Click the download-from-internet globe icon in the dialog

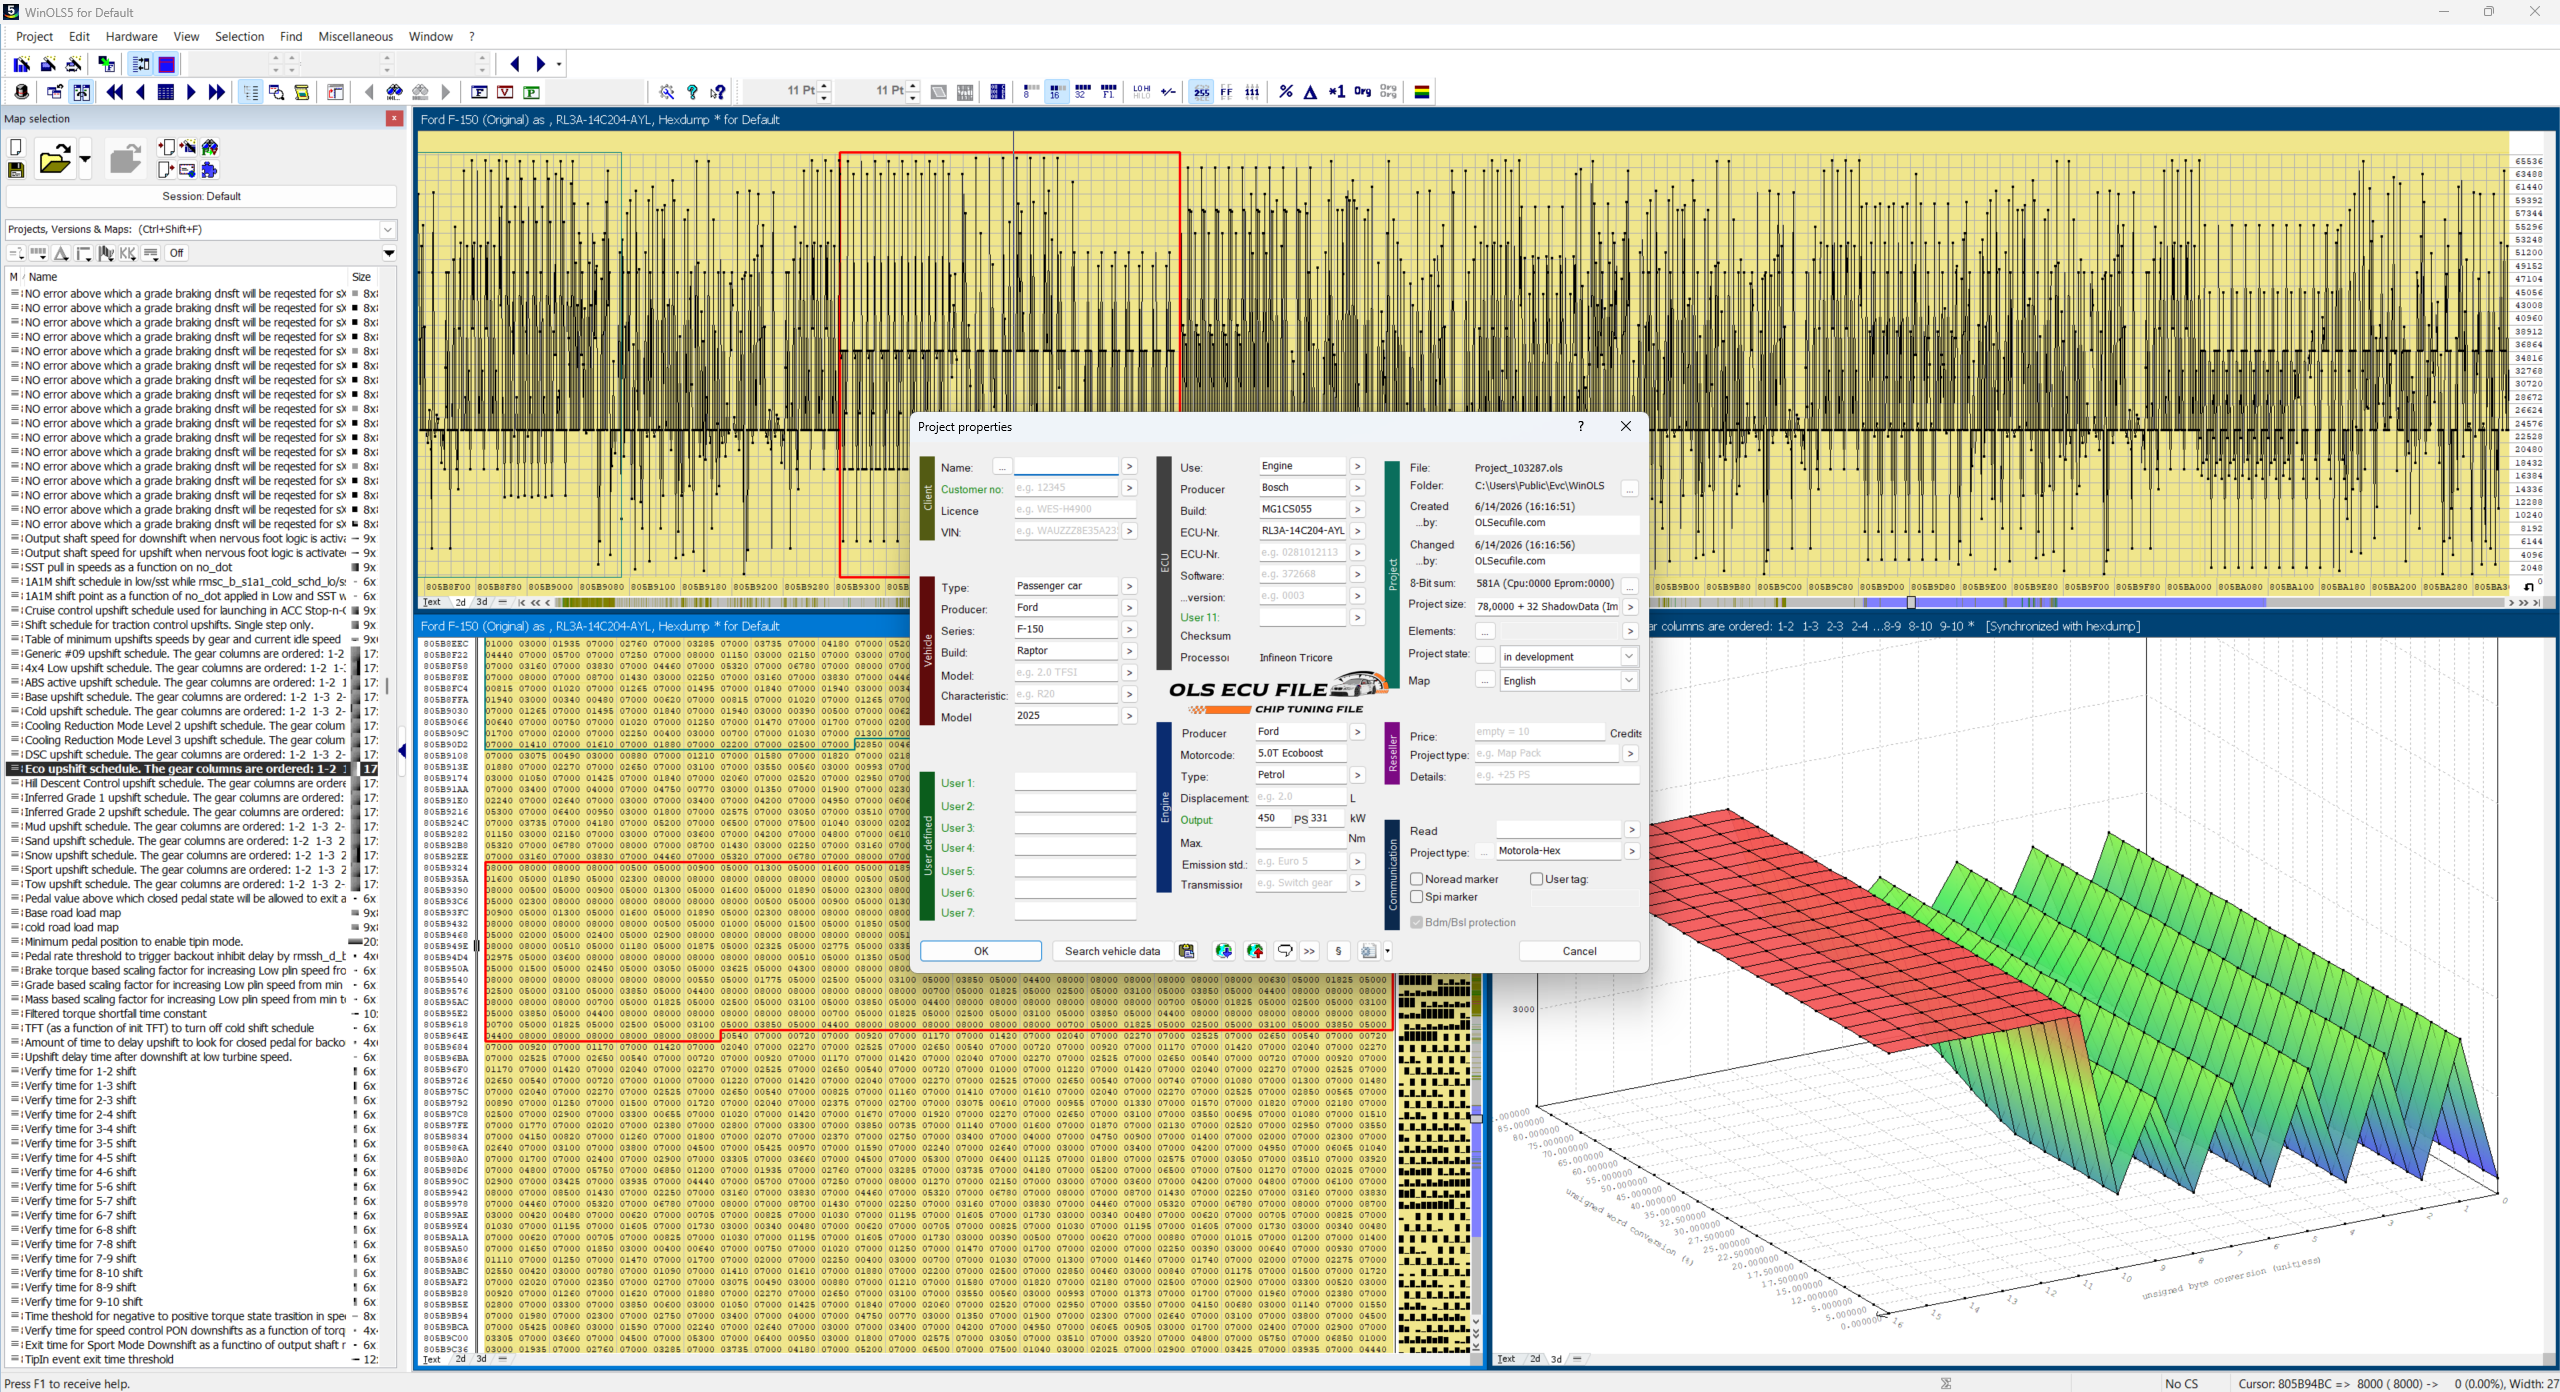(x=1223, y=951)
